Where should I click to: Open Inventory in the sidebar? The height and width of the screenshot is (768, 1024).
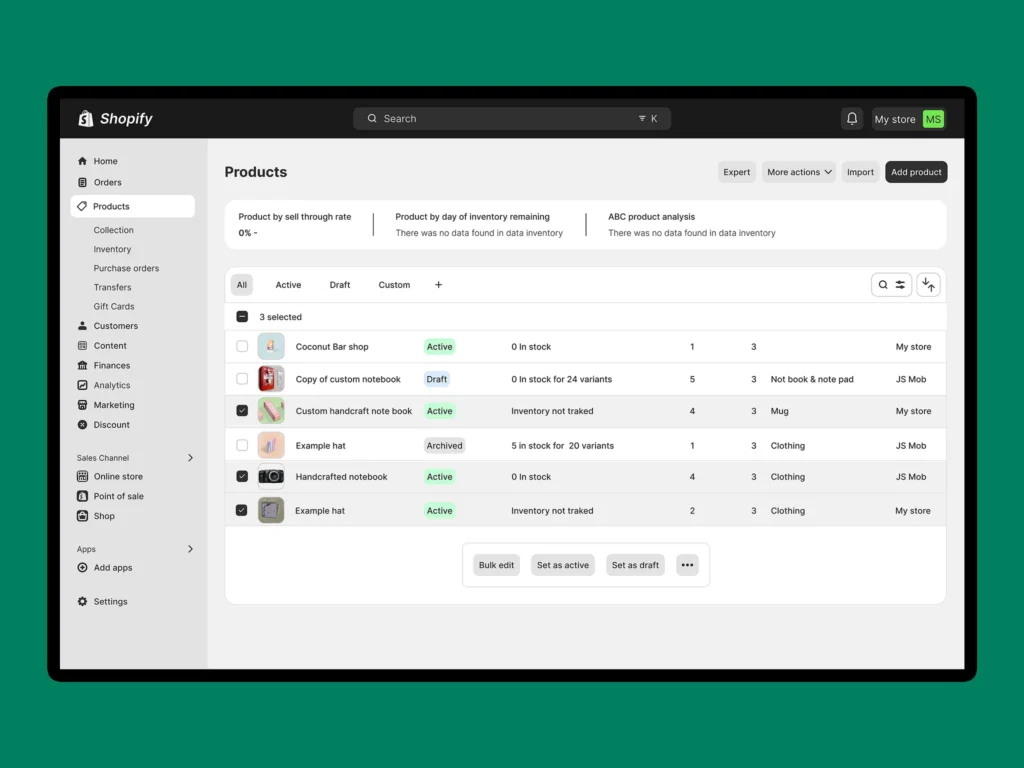tap(112, 249)
